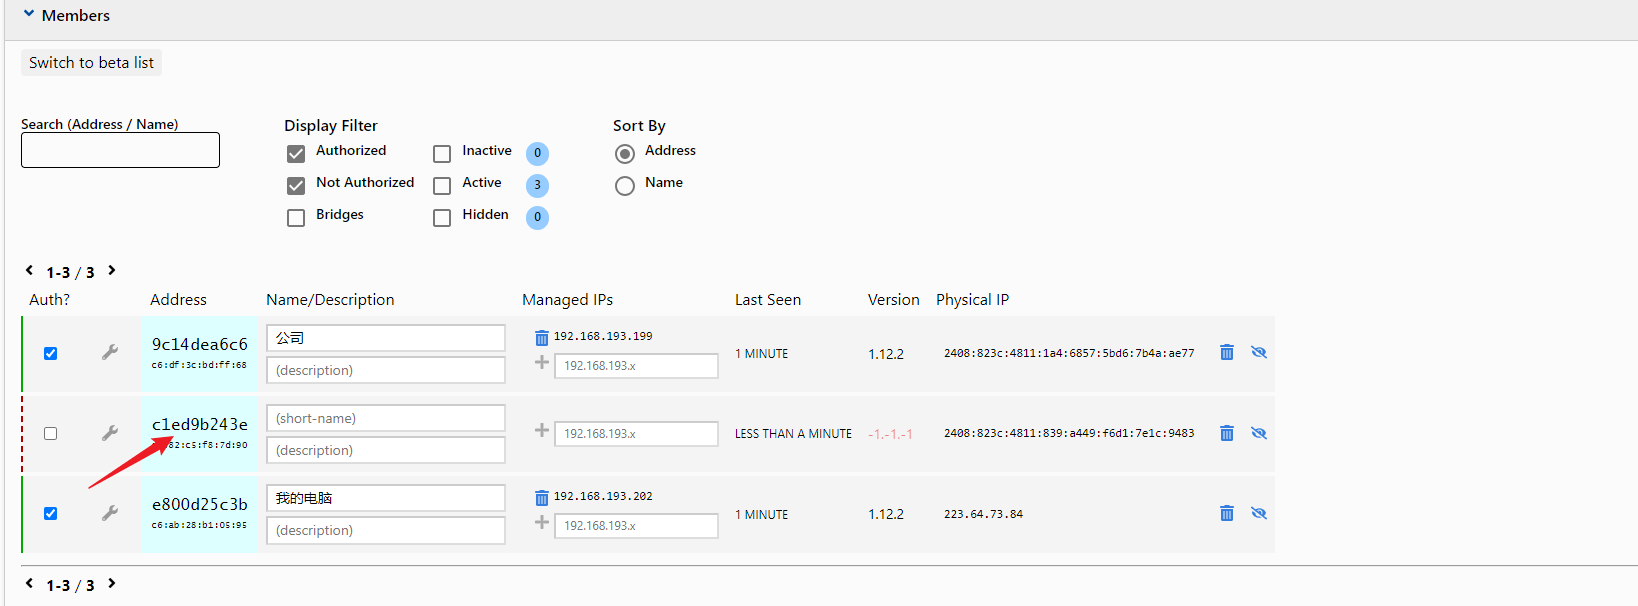Collapse the Members section

coord(29,15)
